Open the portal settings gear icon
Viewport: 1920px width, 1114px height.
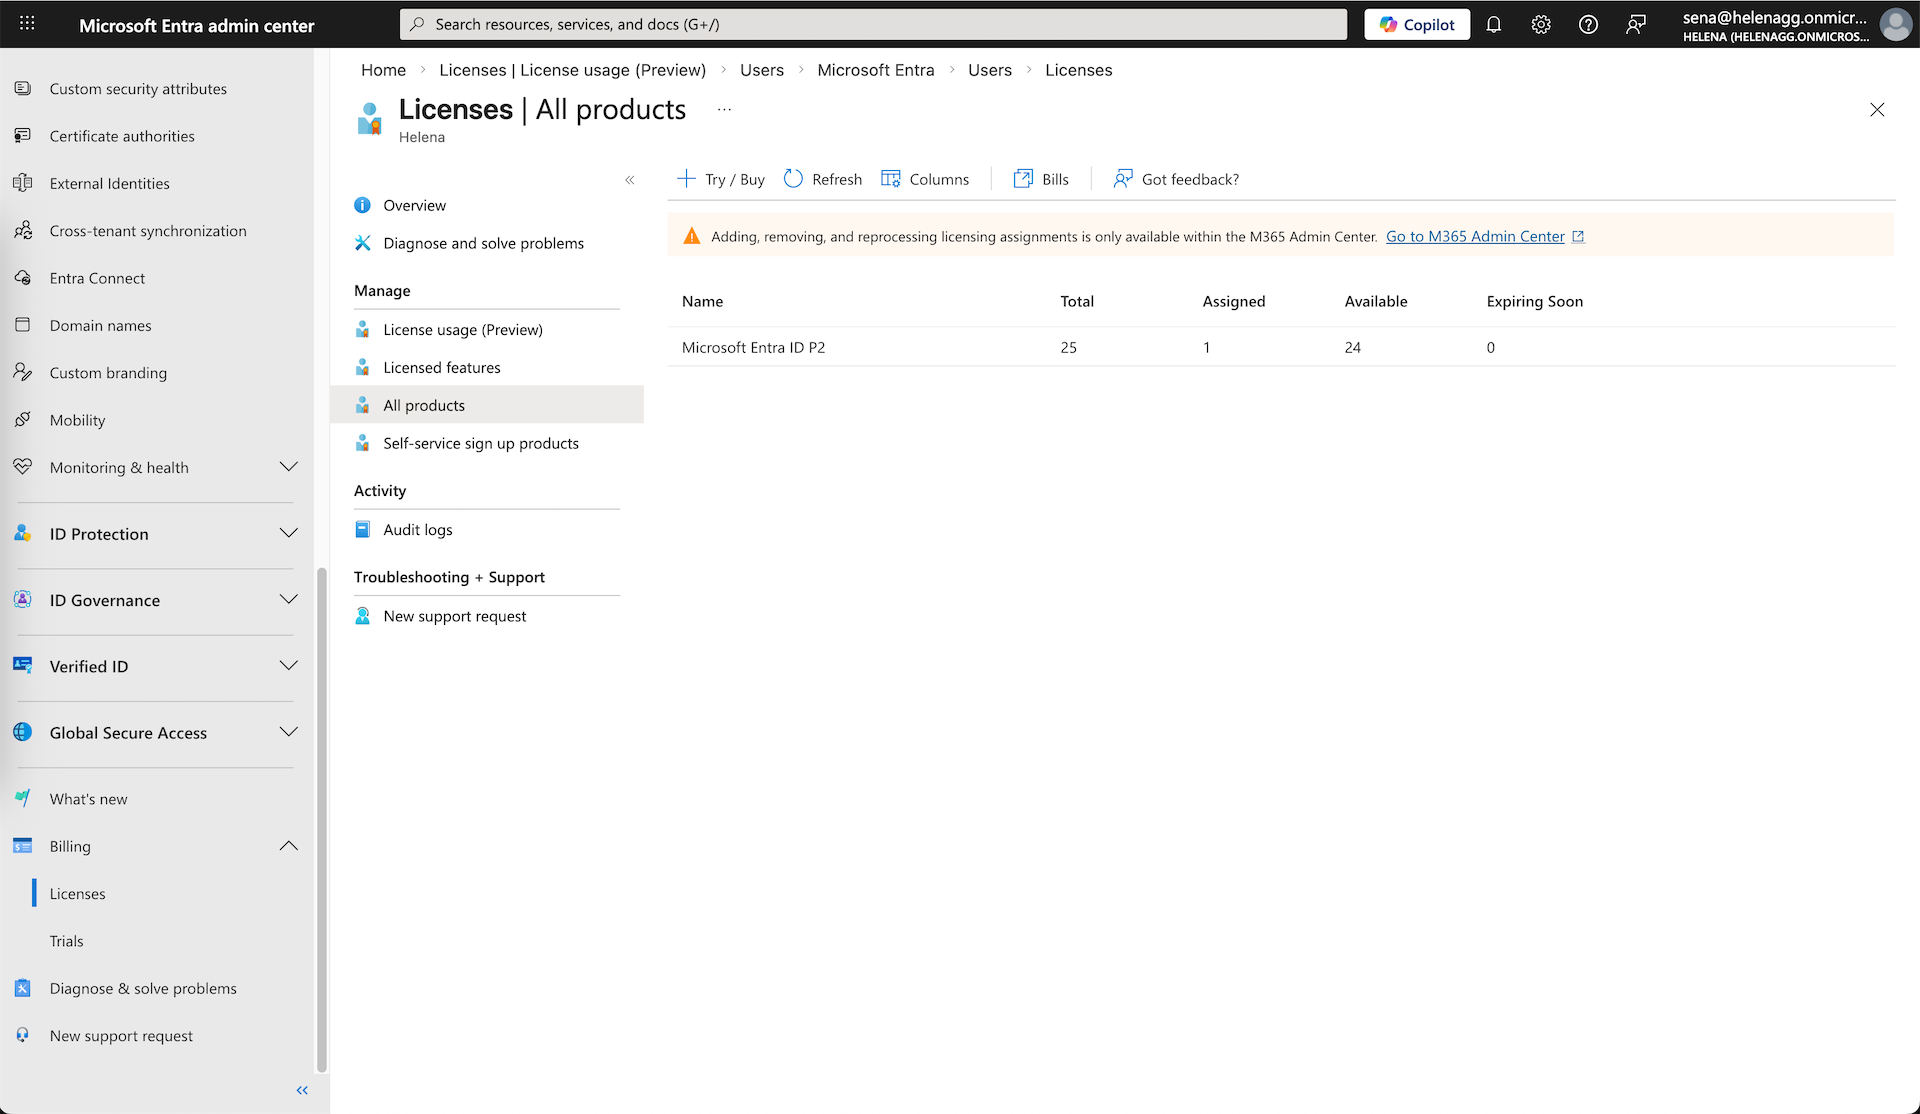click(x=1541, y=25)
